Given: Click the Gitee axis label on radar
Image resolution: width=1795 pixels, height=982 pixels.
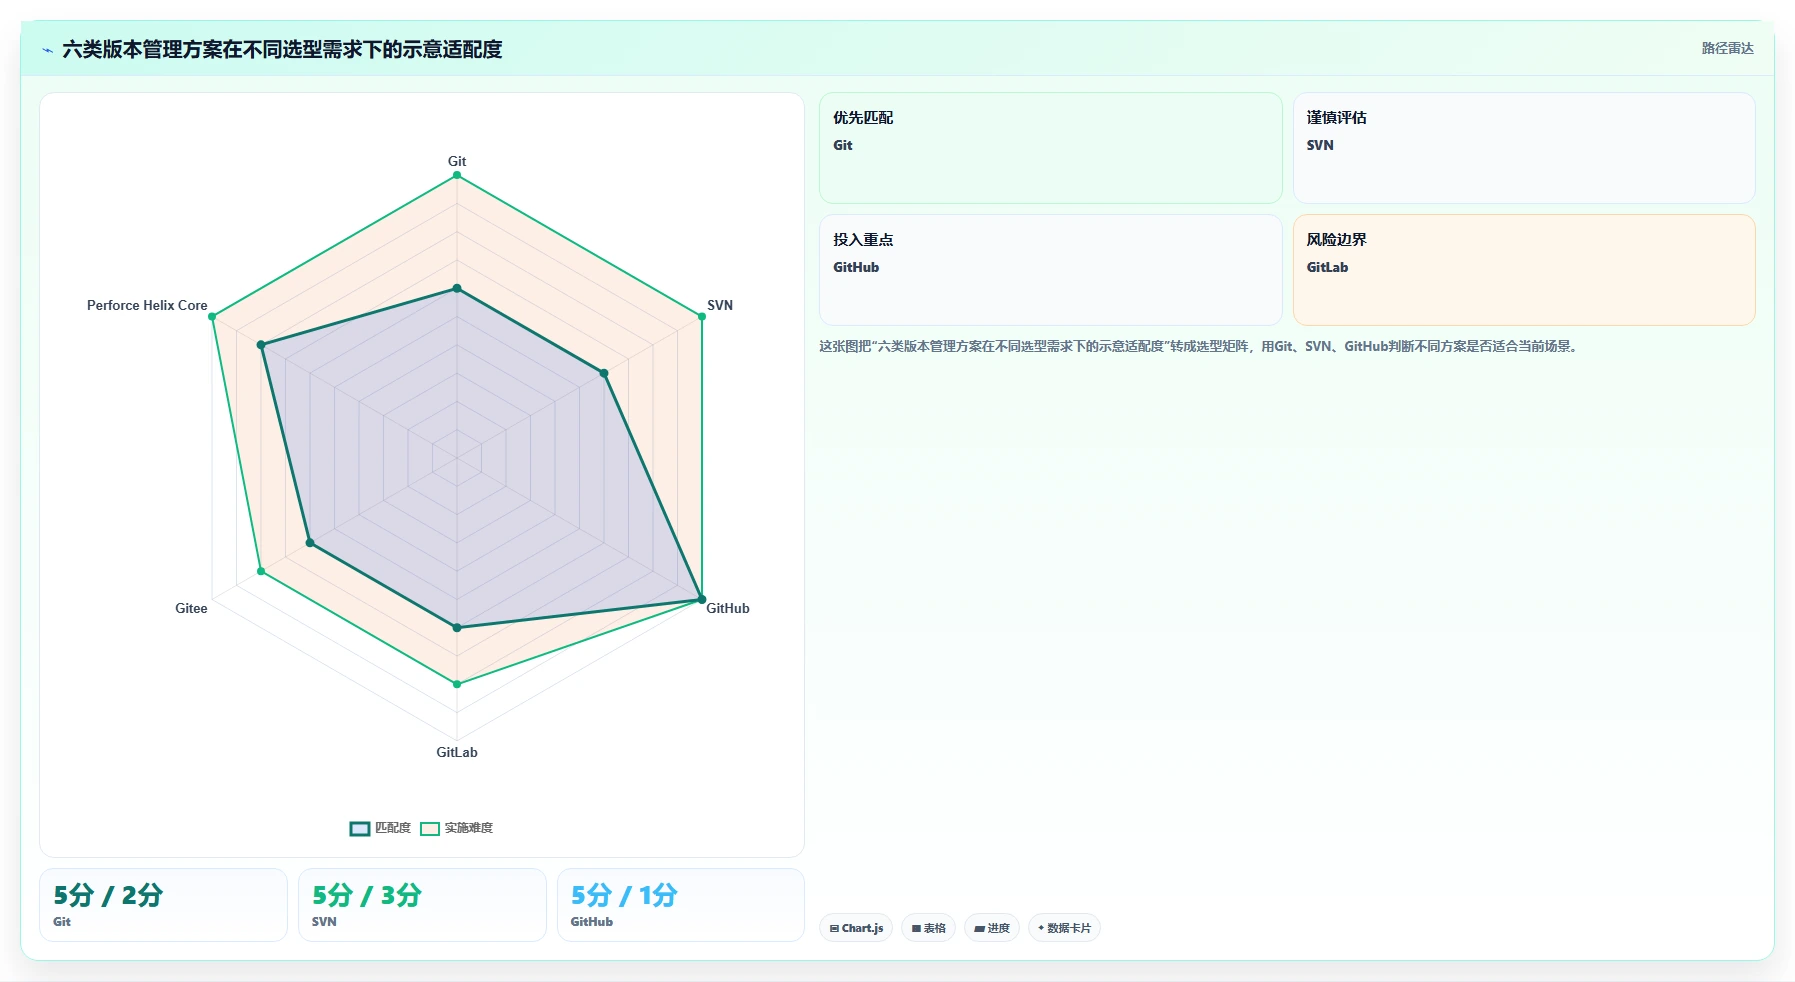Looking at the screenshot, I should click(x=191, y=608).
